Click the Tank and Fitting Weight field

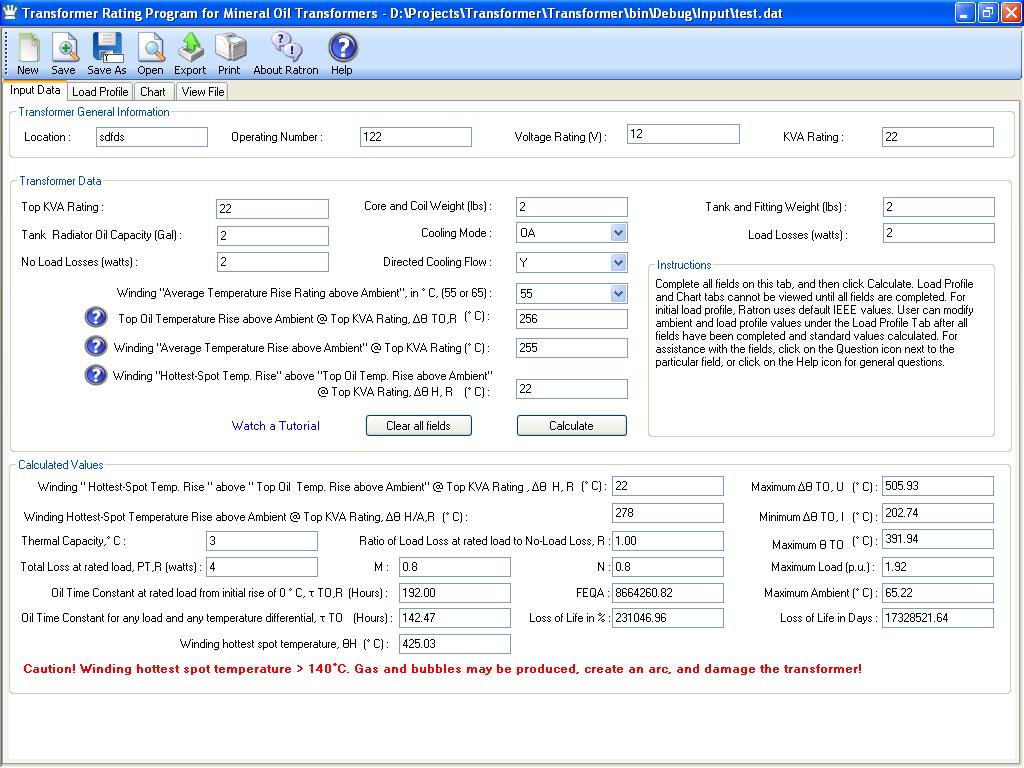tap(938, 207)
